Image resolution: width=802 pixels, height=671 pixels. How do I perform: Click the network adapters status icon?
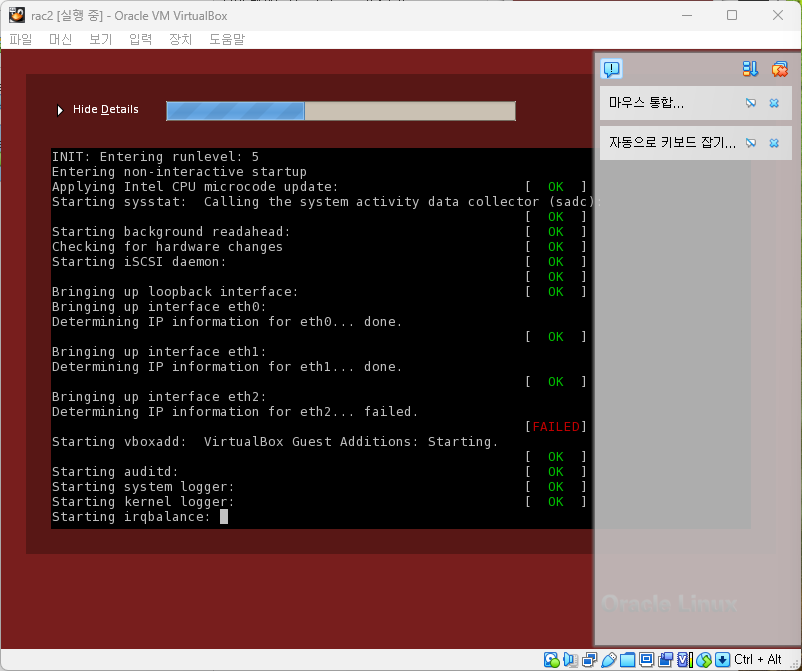tap(589, 660)
